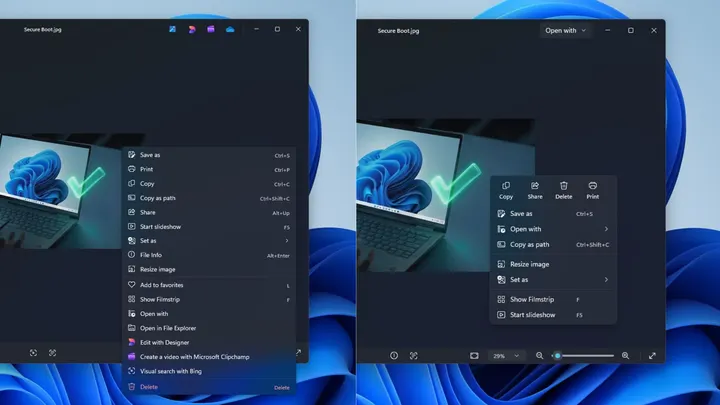Click the red Delete entry in left context menu

(209, 387)
